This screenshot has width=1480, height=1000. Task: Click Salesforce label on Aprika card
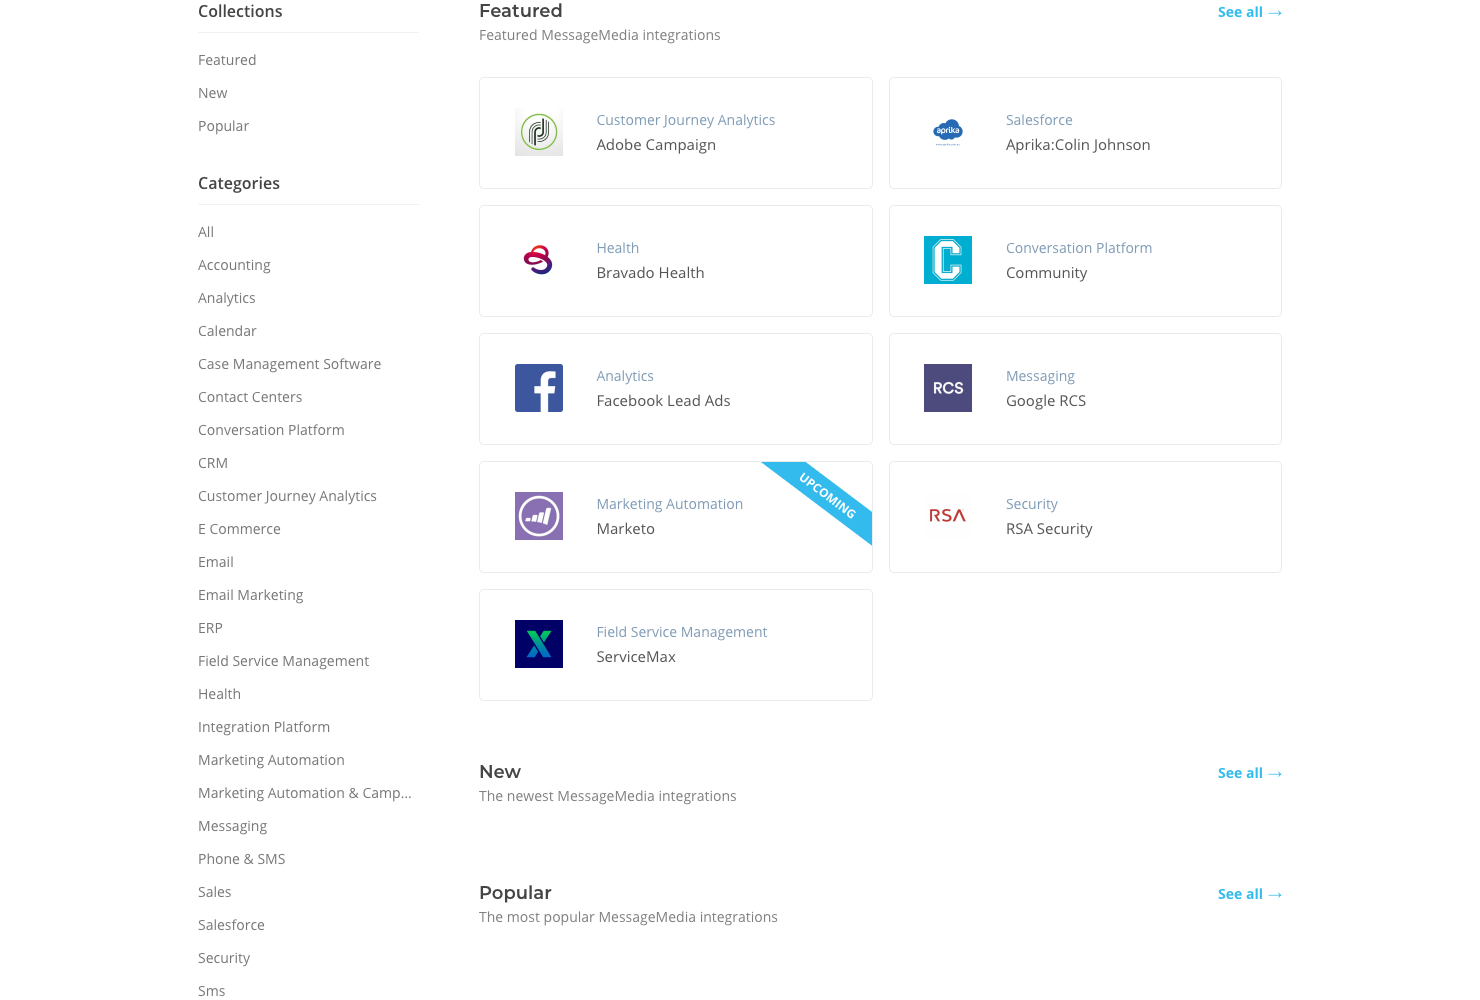coord(1039,120)
